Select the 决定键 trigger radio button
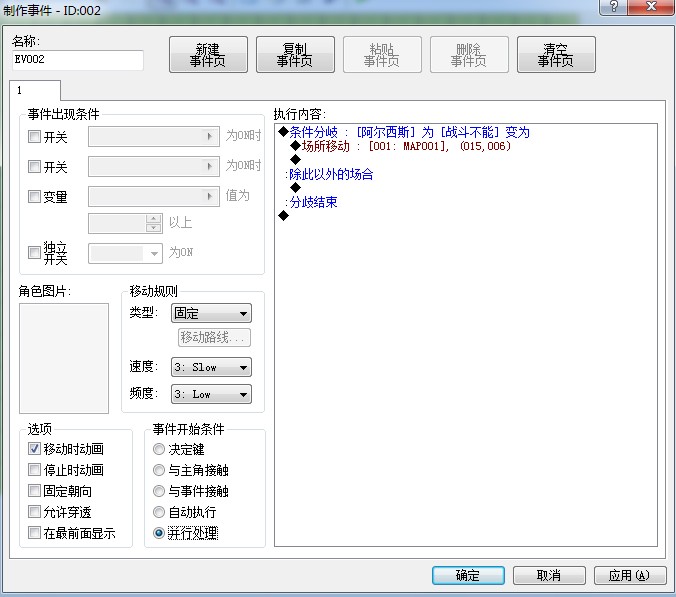Screen dimensions: 676x597 159,449
